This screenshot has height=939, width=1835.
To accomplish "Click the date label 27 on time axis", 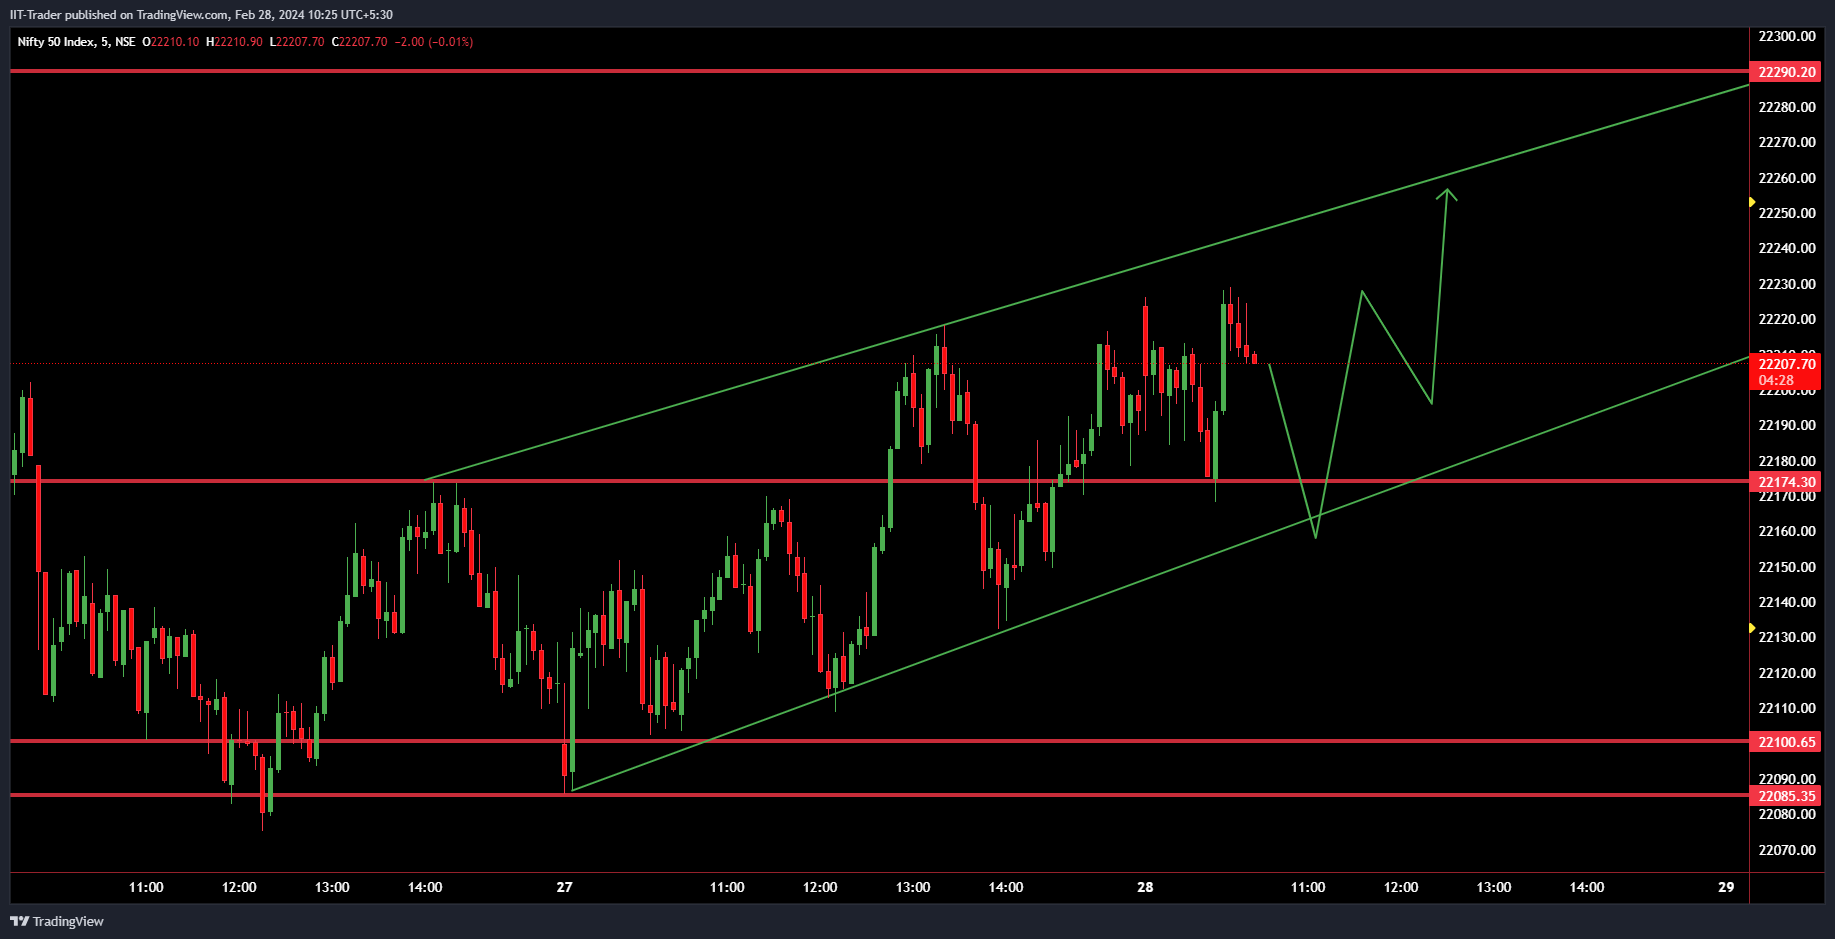I will tap(565, 887).
